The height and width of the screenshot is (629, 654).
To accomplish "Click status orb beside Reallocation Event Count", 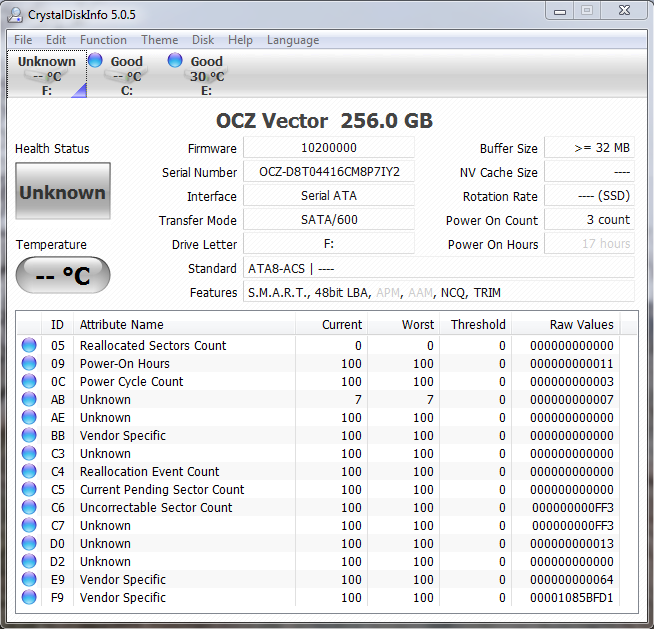I will pos(29,472).
